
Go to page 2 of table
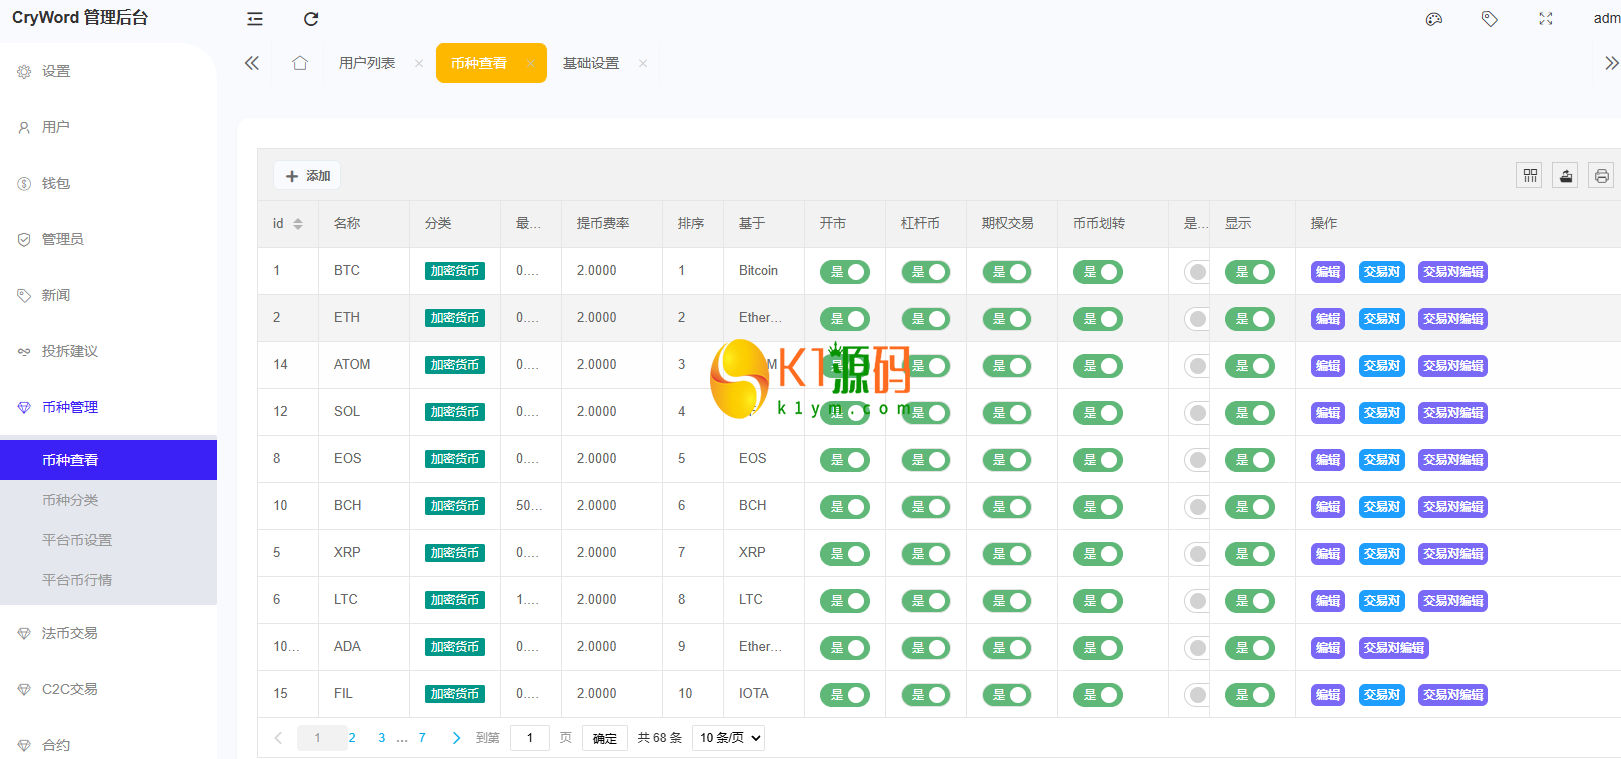[x=352, y=738]
